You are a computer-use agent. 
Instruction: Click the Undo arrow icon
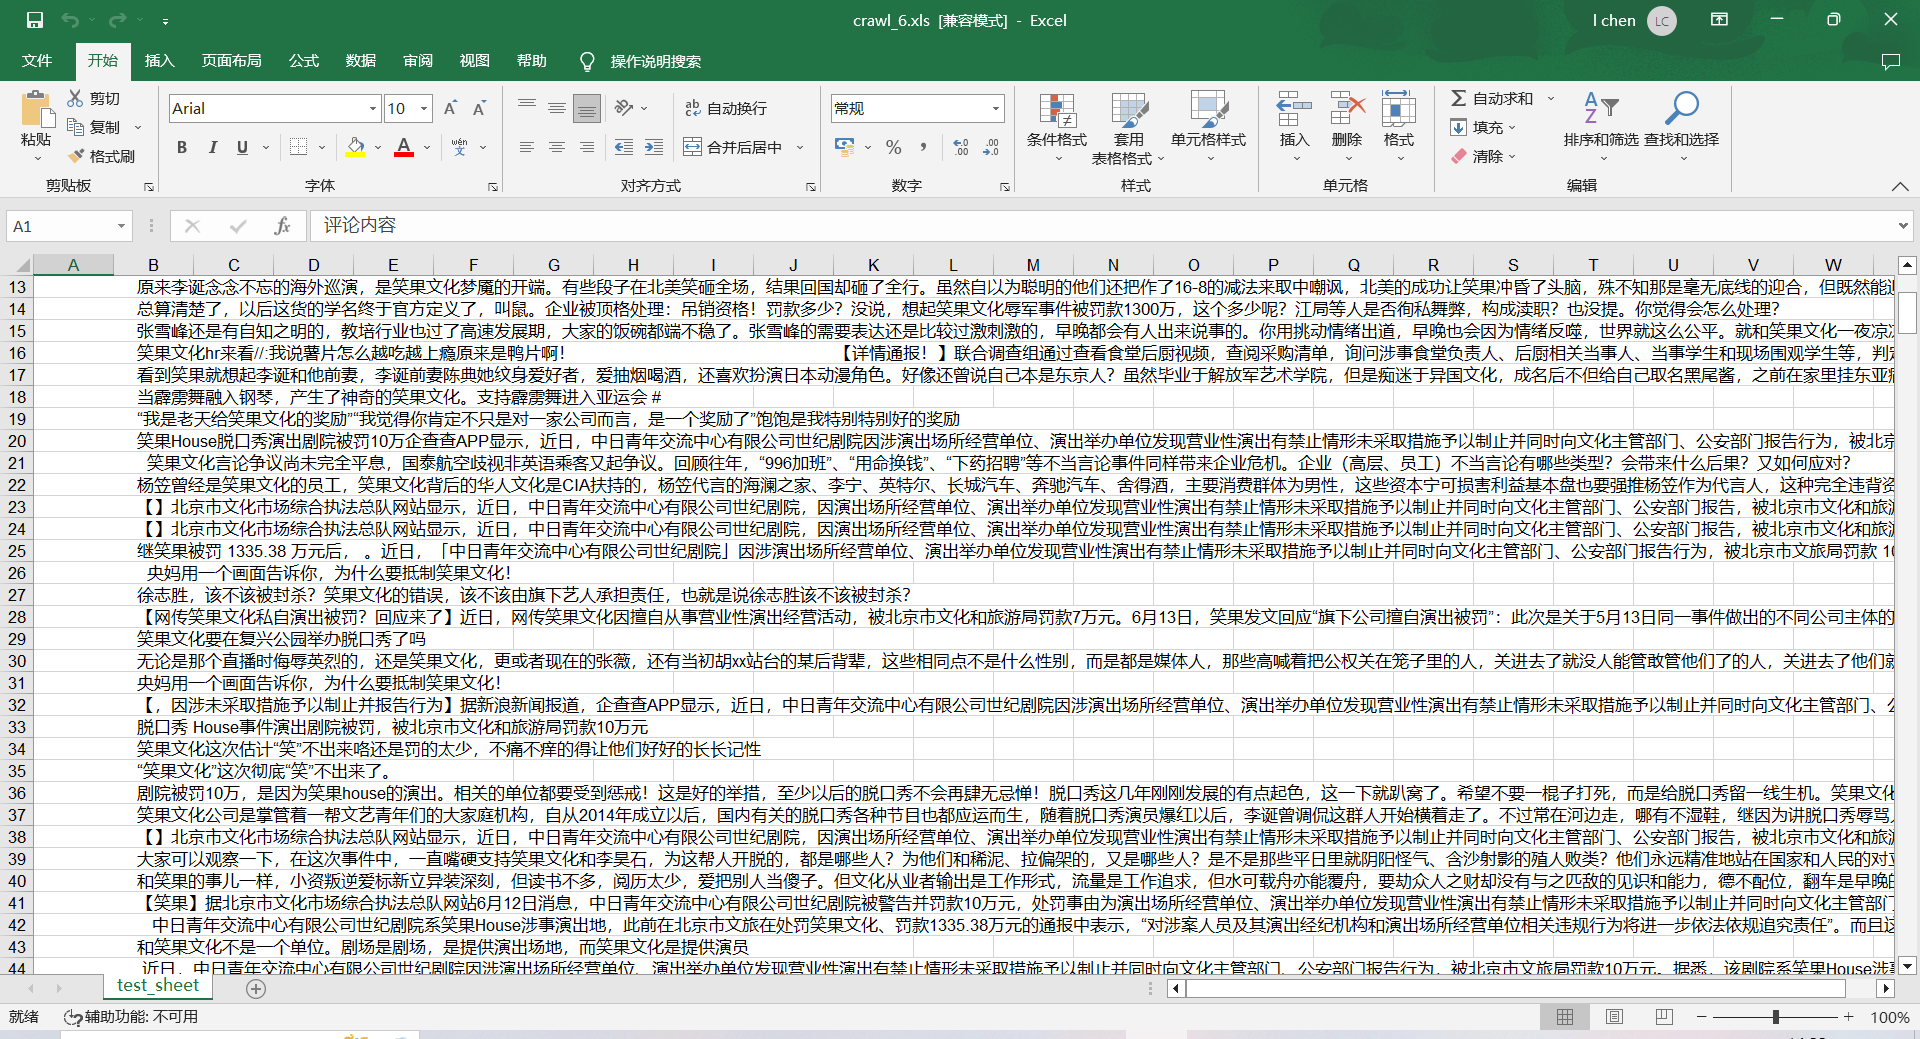click(70, 20)
